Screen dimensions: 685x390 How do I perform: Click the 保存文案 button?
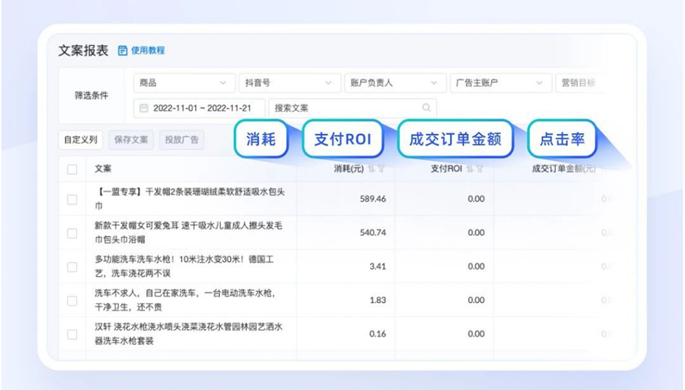click(131, 140)
